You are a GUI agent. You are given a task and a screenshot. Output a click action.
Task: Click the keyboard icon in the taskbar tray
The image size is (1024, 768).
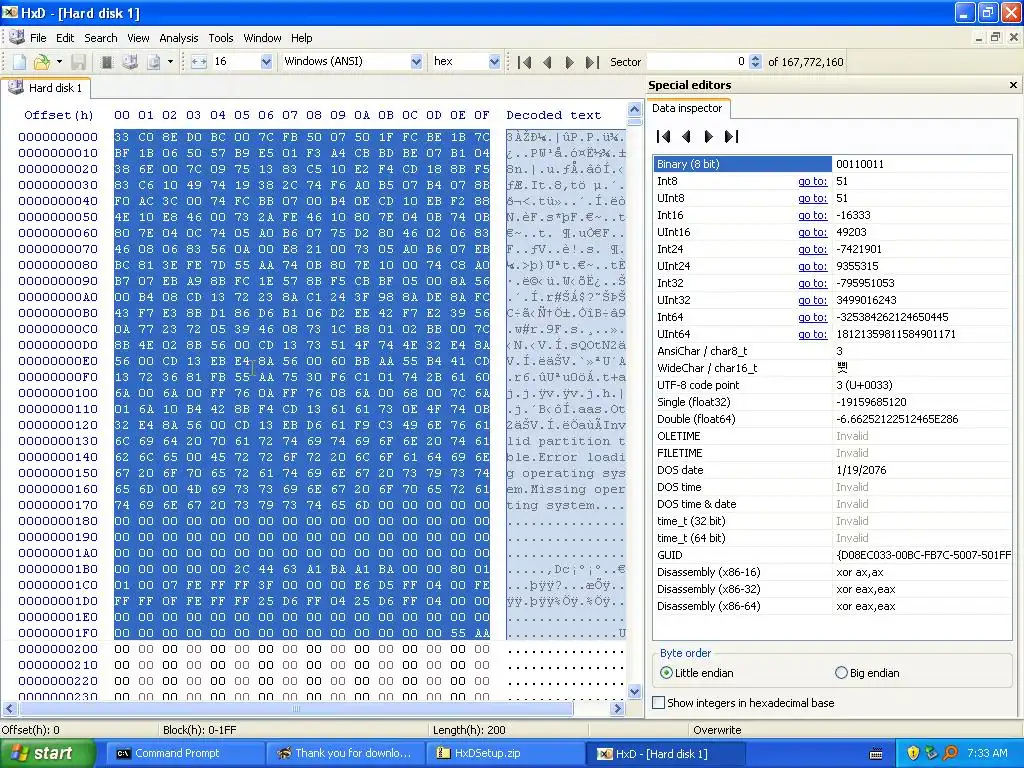tap(876, 754)
